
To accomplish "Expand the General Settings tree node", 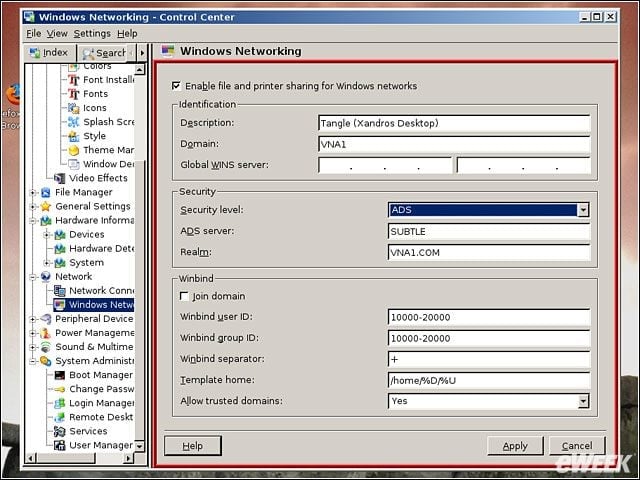I will click(x=33, y=207).
